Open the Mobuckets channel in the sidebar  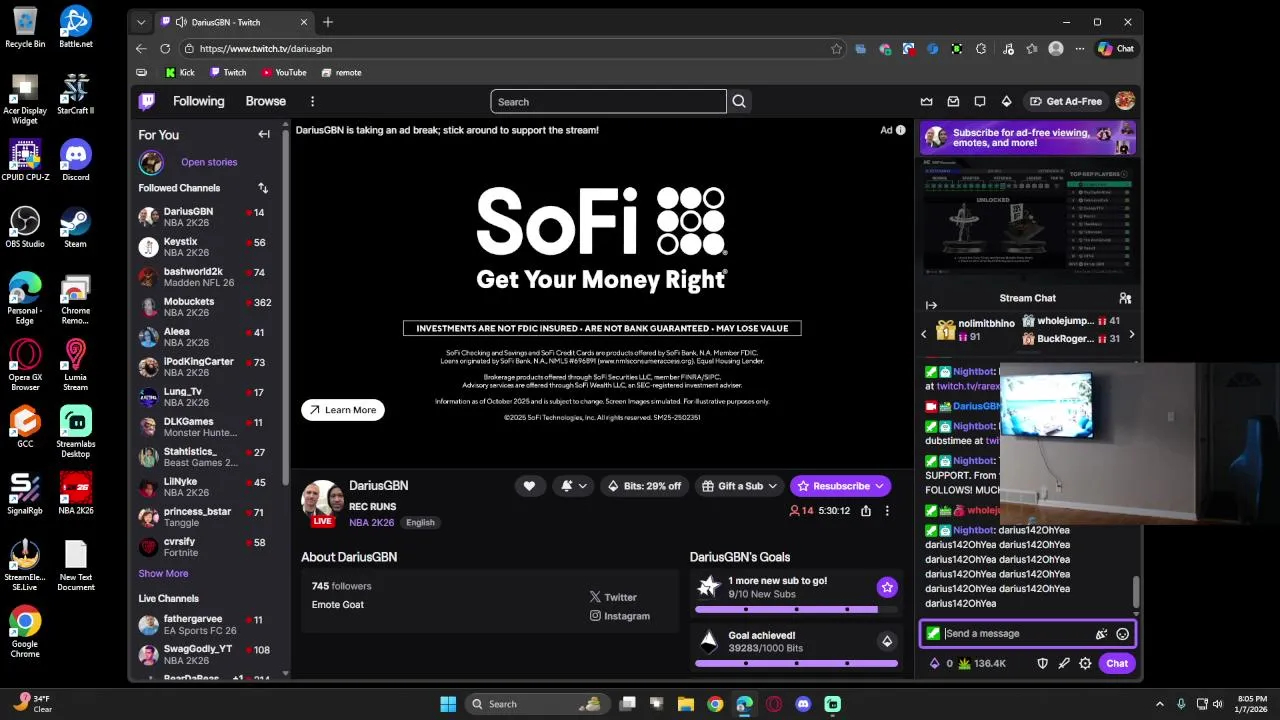[206, 307]
